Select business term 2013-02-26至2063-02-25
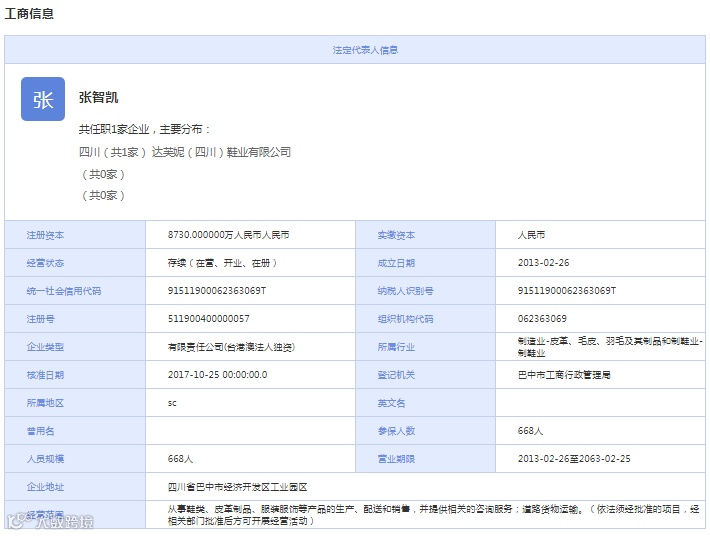 pyautogui.click(x=574, y=459)
